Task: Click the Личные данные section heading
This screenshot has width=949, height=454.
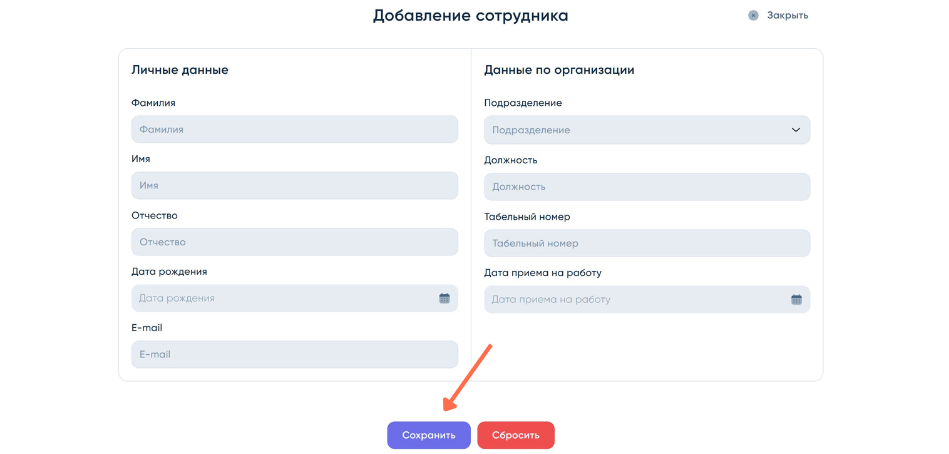Action: [x=180, y=70]
